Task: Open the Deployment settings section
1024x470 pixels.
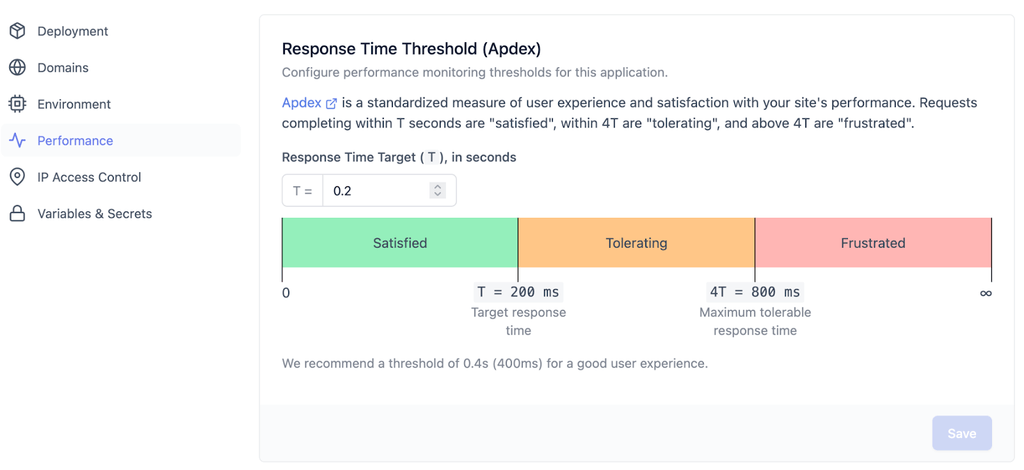Action: (72, 31)
